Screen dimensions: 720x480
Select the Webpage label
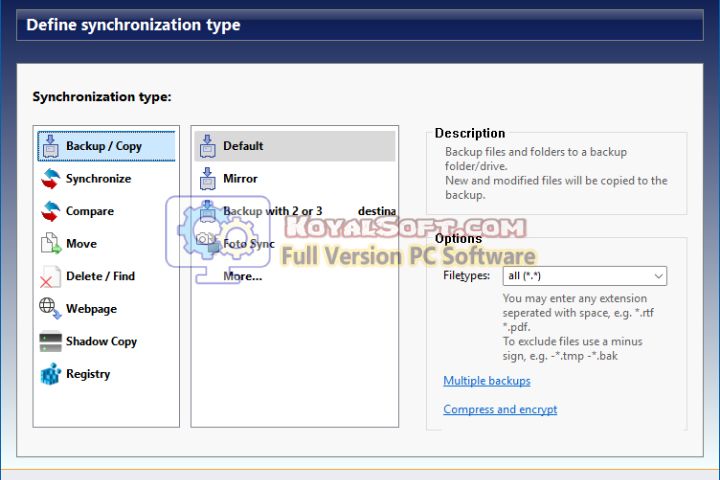click(91, 309)
